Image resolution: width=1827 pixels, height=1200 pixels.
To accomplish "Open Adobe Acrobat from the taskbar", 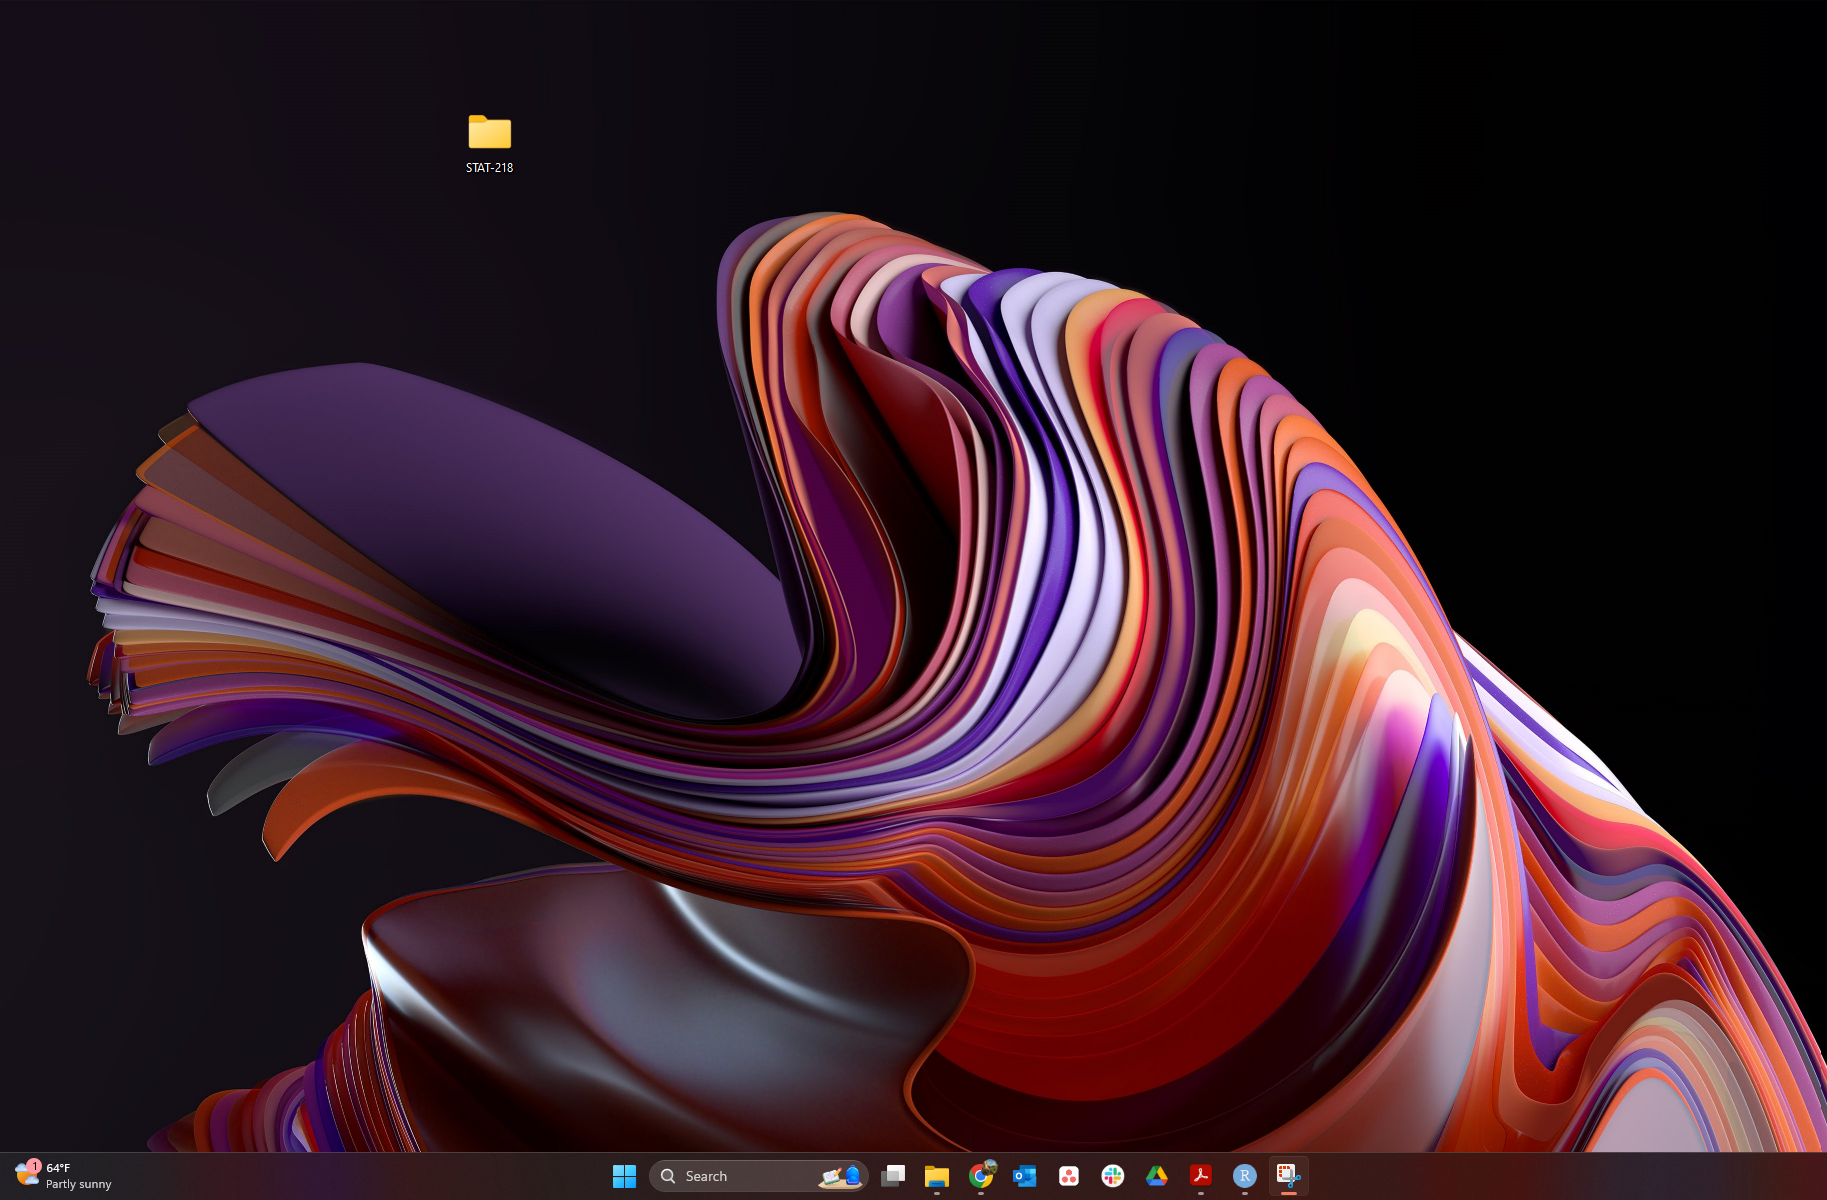I will pyautogui.click(x=1201, y=1176).
